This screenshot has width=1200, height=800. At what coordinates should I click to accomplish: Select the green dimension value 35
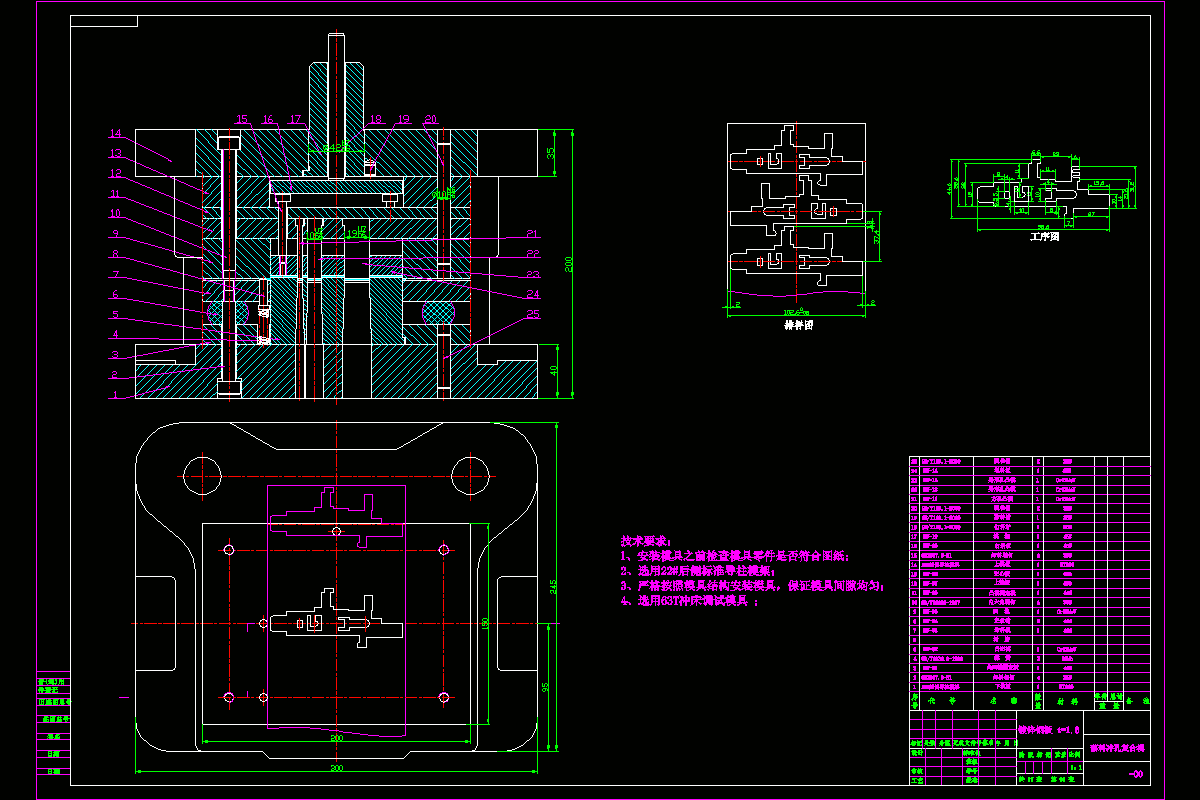point(550,153)
